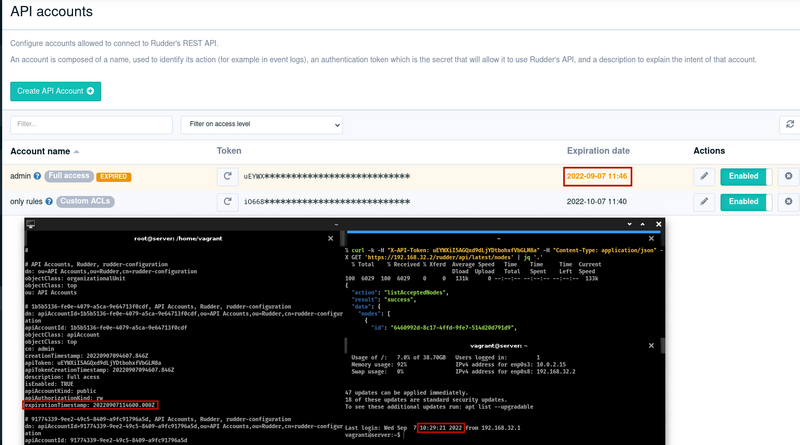The image size is (800, 445).
Task: Click the terminal window down-arrow button
Action: tap(629, 224)
